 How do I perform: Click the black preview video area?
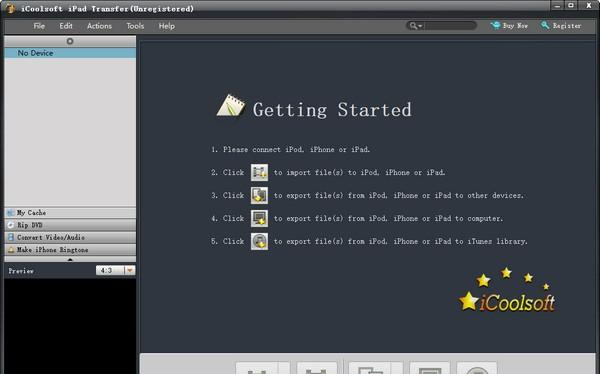pyautogui.click(x=70, y=326)
